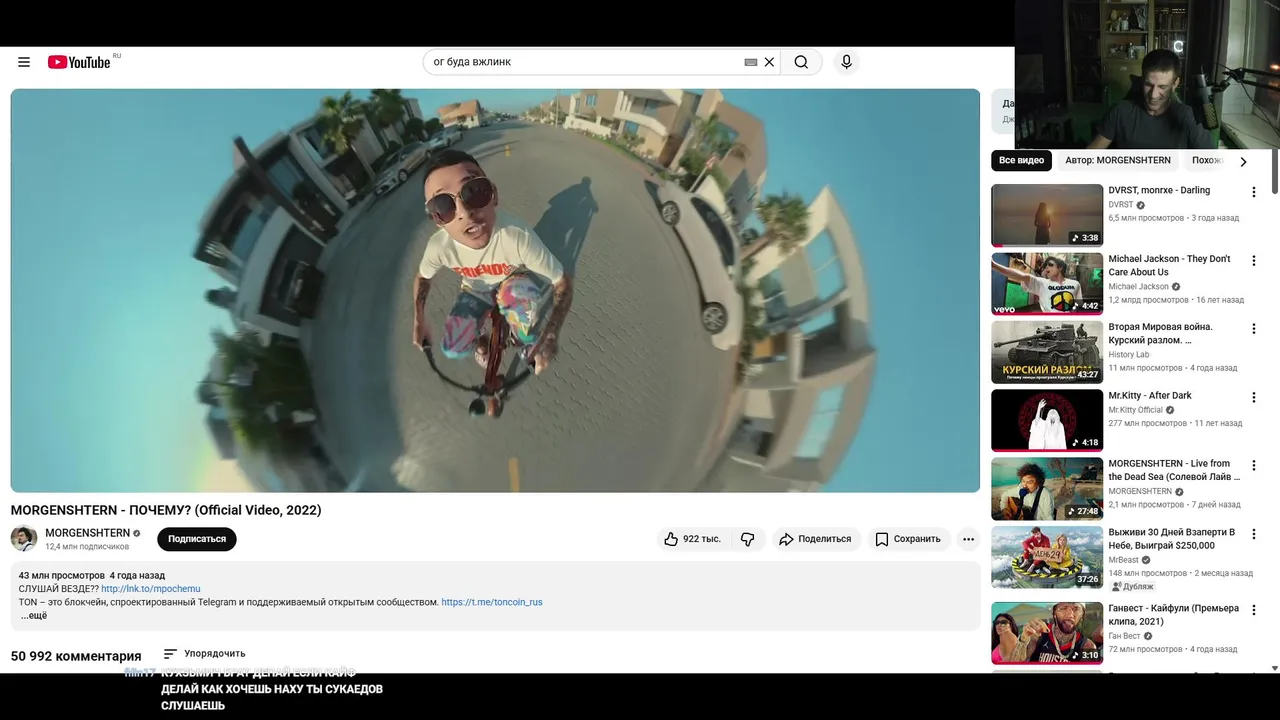
Task: Click the Поделиться share button
Action: [815, 539]
